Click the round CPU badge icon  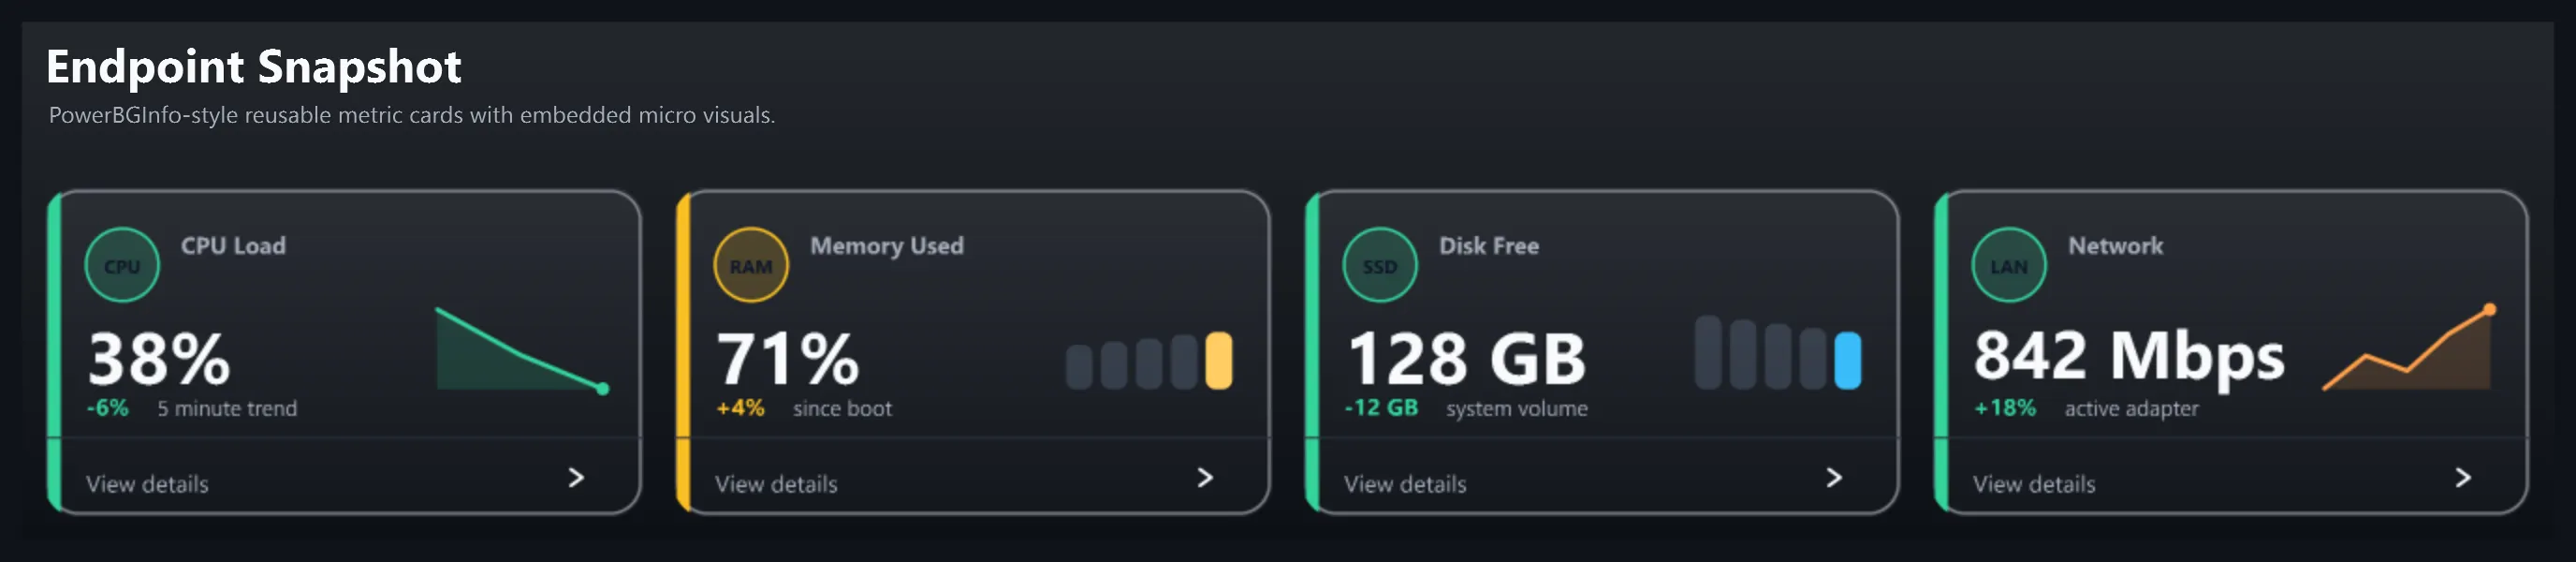[x=122, y=265]
